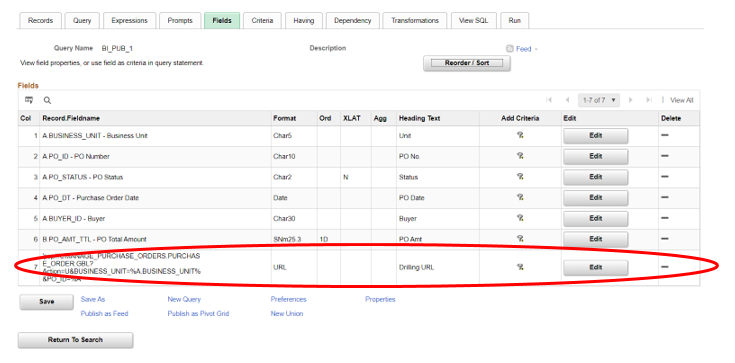The image size is (735, 363).
Task: Click the Reorder / Sort button
Action: [467, 63]
